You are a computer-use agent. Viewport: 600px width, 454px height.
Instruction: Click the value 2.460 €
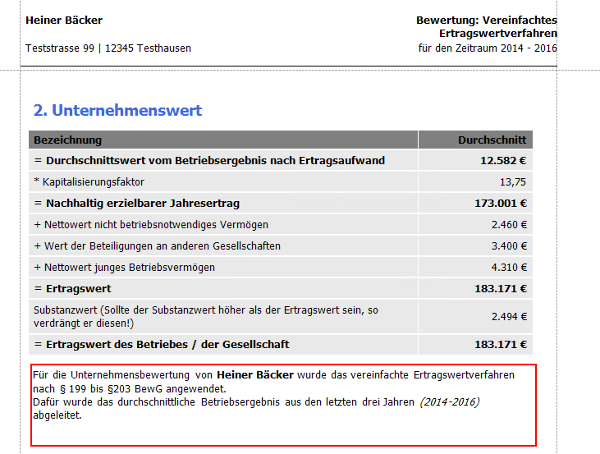509,225
